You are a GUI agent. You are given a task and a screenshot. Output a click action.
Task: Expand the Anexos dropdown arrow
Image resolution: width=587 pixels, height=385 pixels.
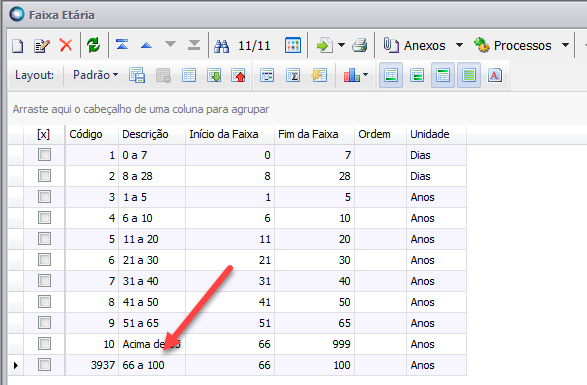point(459,45)
